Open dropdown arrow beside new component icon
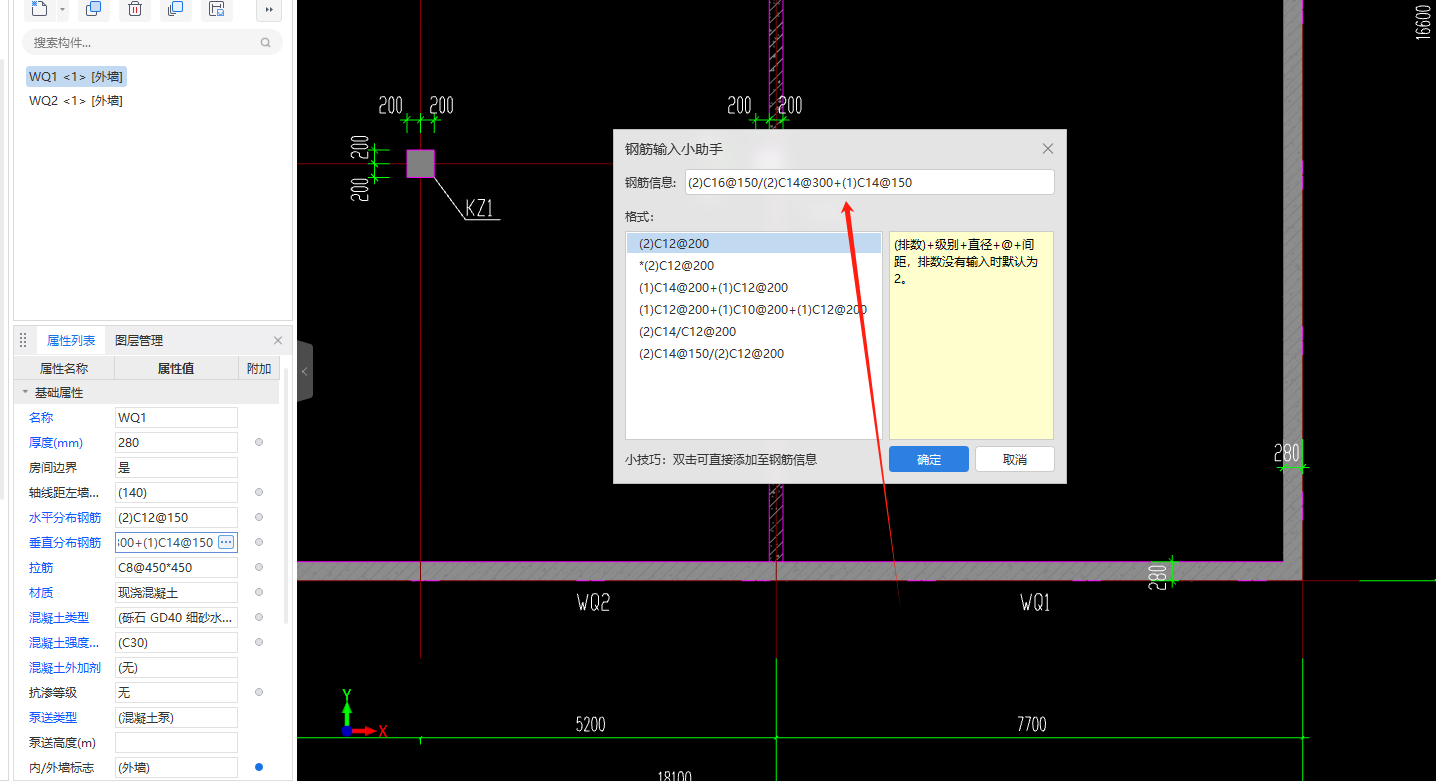 tap(63, 10)
